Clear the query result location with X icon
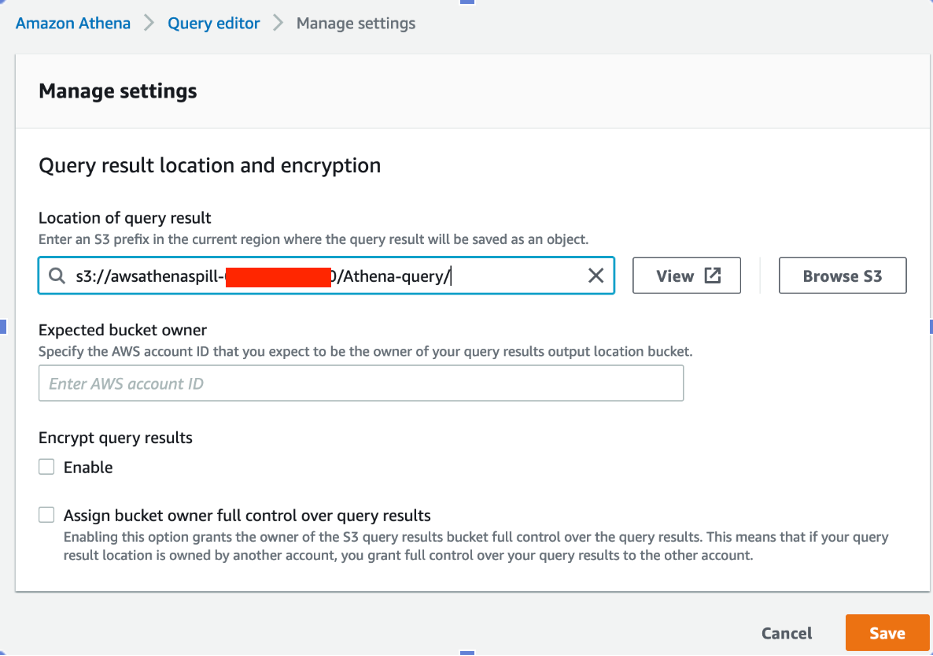 pyautogui.click(x=596, y=276)
